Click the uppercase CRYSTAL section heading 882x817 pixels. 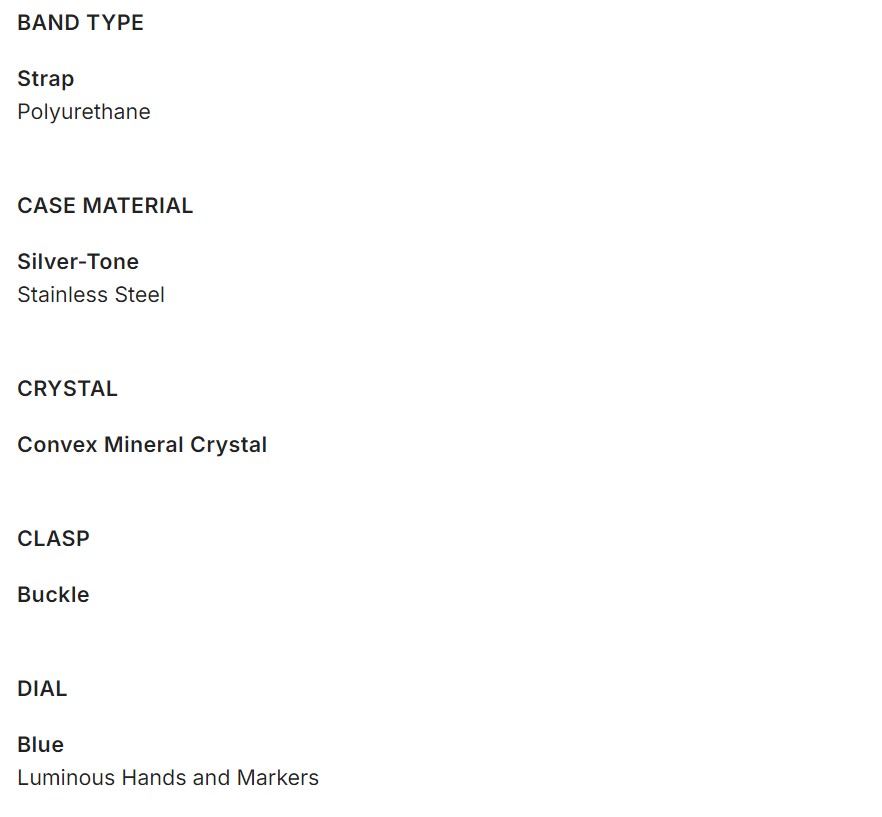coord(67,389)
